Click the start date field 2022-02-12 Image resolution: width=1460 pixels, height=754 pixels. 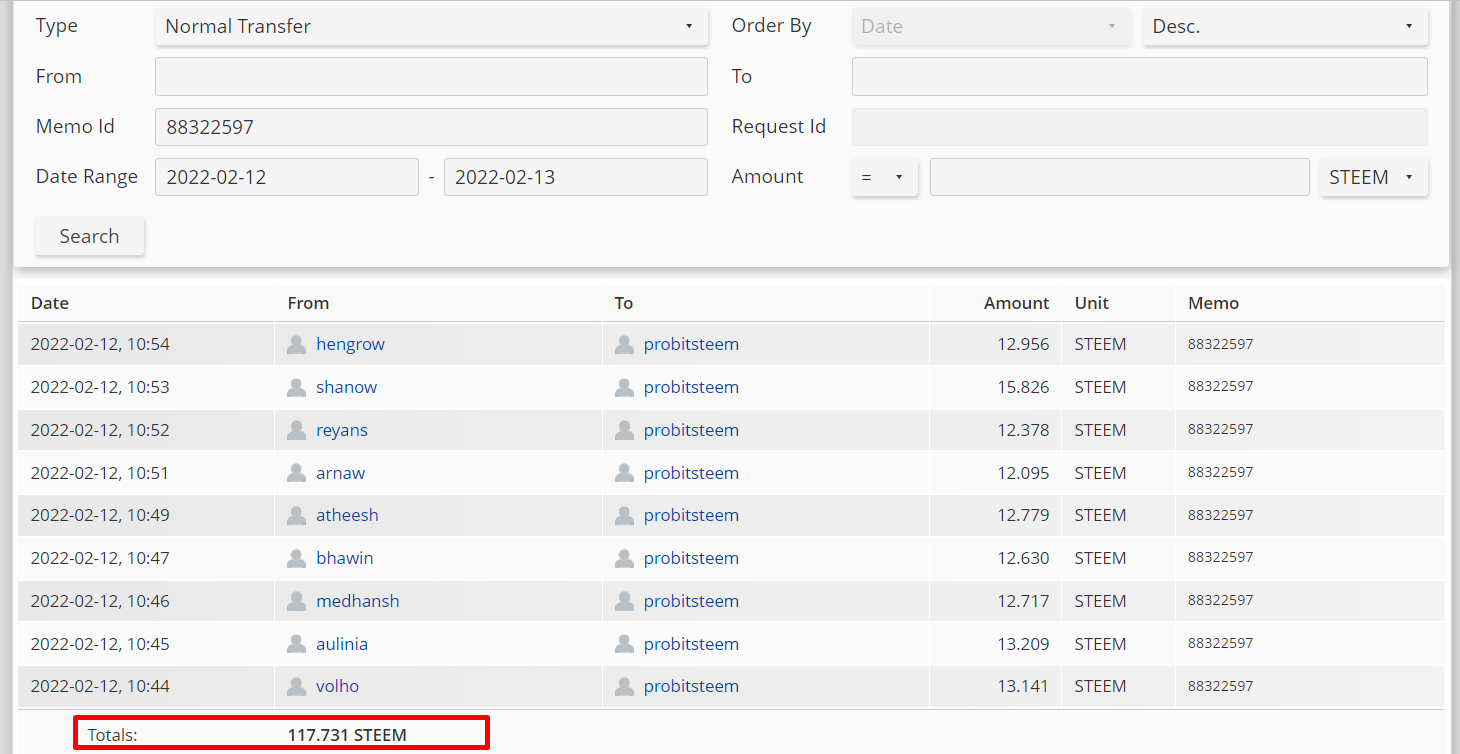(287, 177)
